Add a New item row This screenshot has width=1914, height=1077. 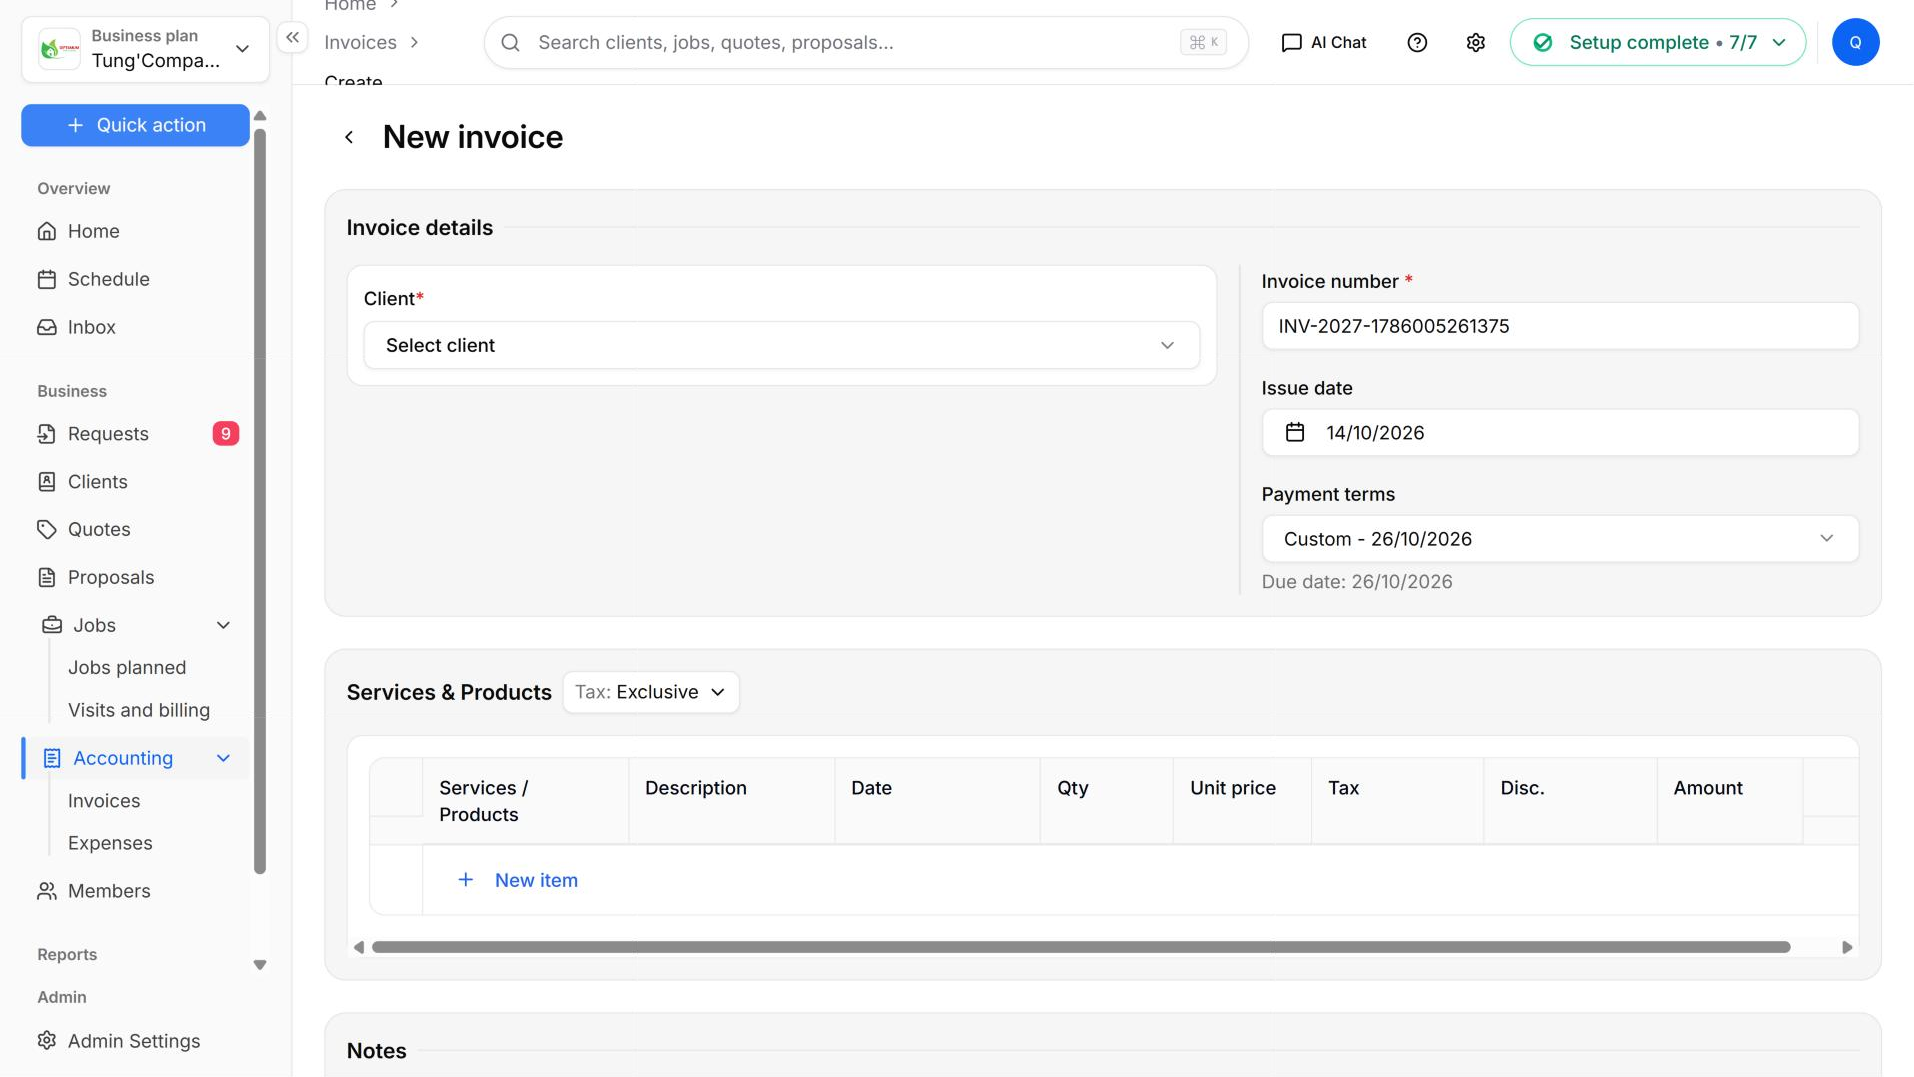coord(518,880)
